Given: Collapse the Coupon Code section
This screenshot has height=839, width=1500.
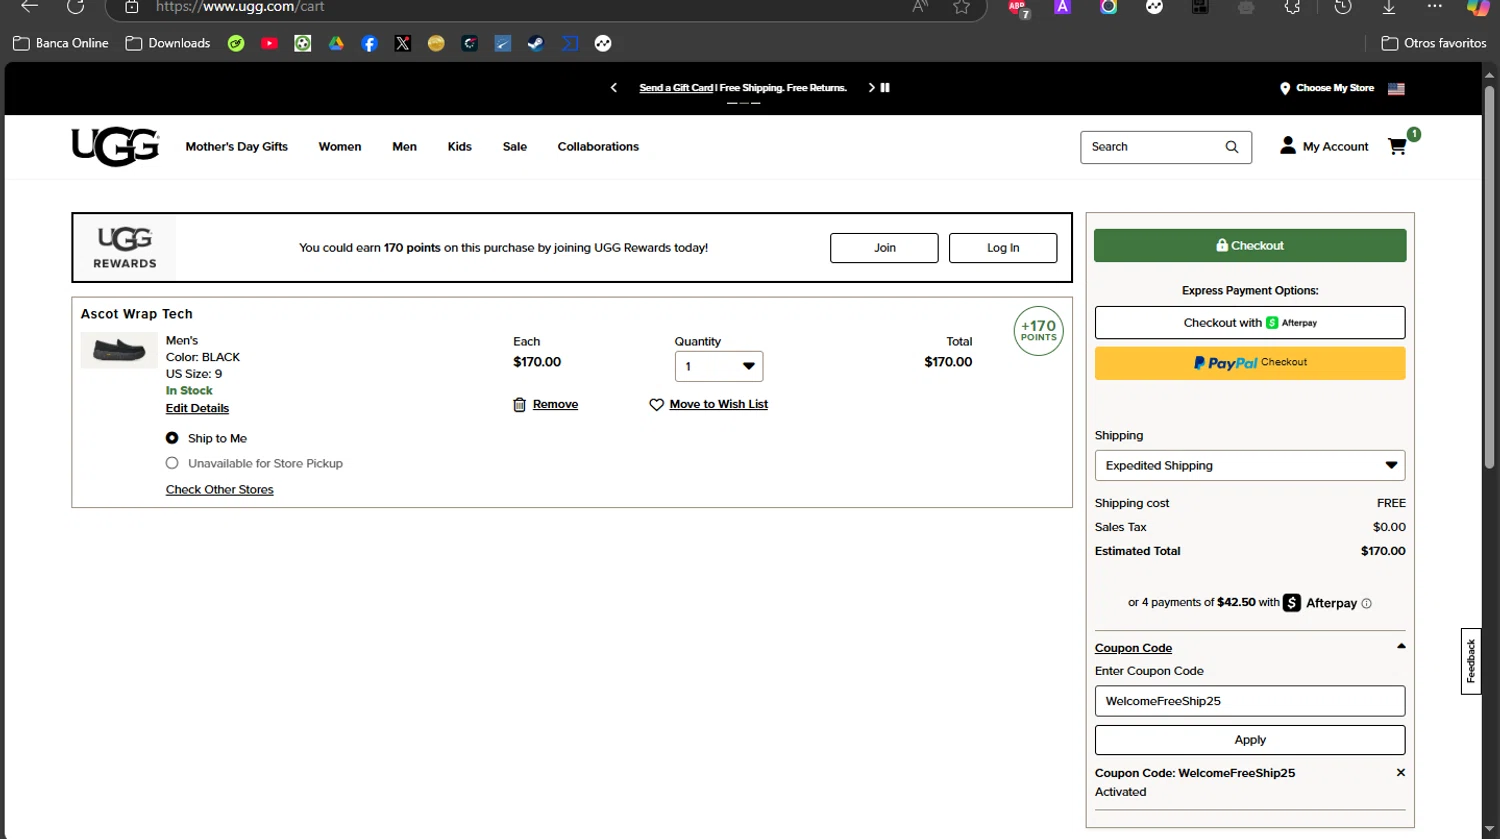Looking at the screenshot, I should pos(1401,647).
